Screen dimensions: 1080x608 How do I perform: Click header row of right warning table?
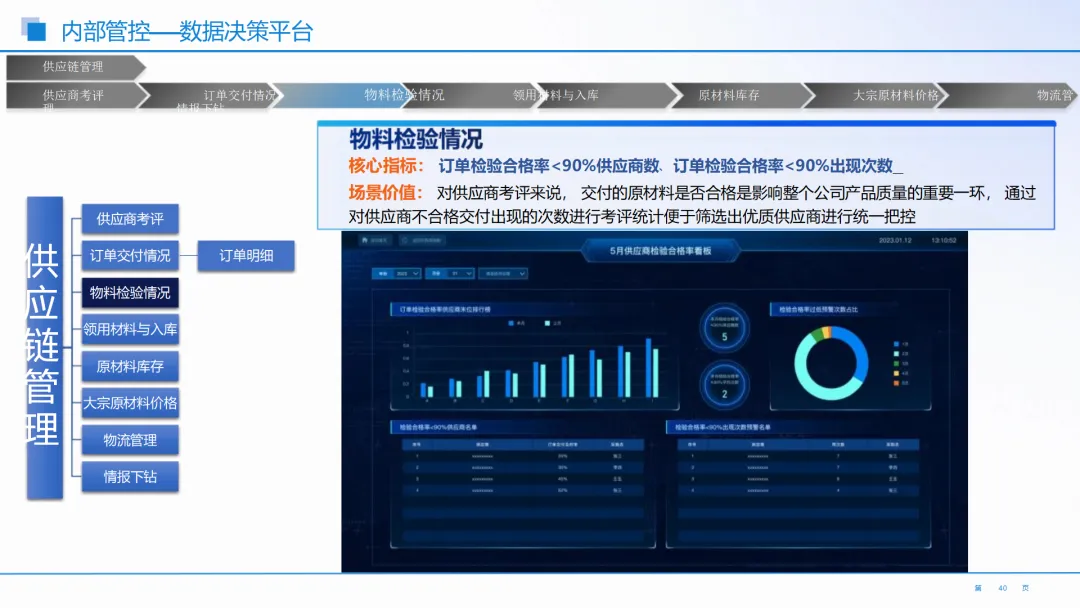pos(798,444)
